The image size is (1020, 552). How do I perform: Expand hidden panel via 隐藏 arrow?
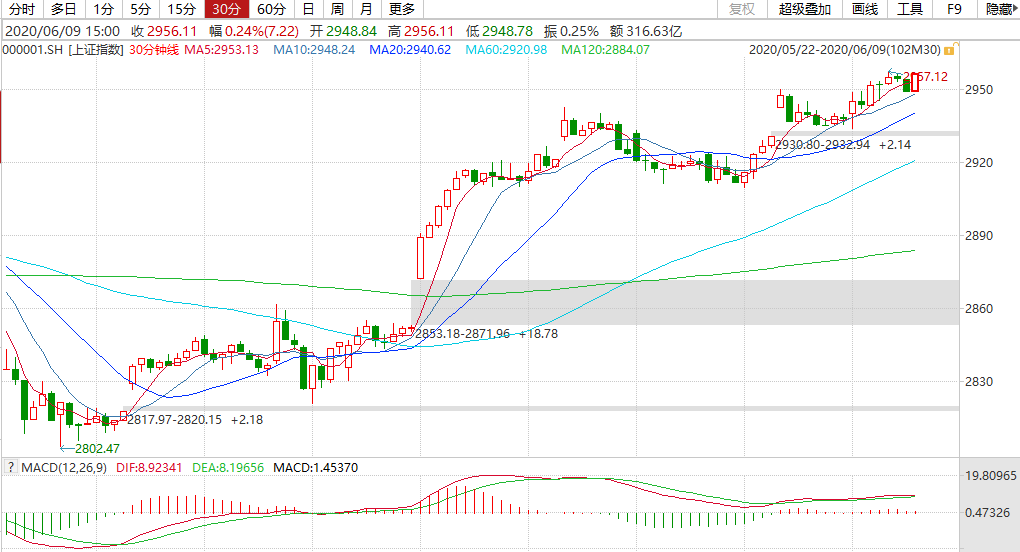point(1000,9)
